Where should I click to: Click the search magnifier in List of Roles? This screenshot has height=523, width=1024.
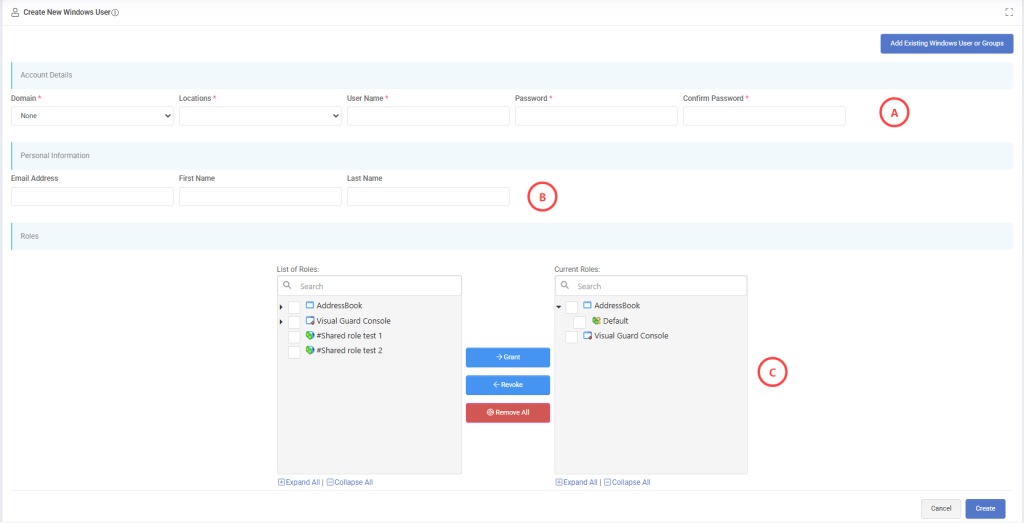[x=287, y=285]
